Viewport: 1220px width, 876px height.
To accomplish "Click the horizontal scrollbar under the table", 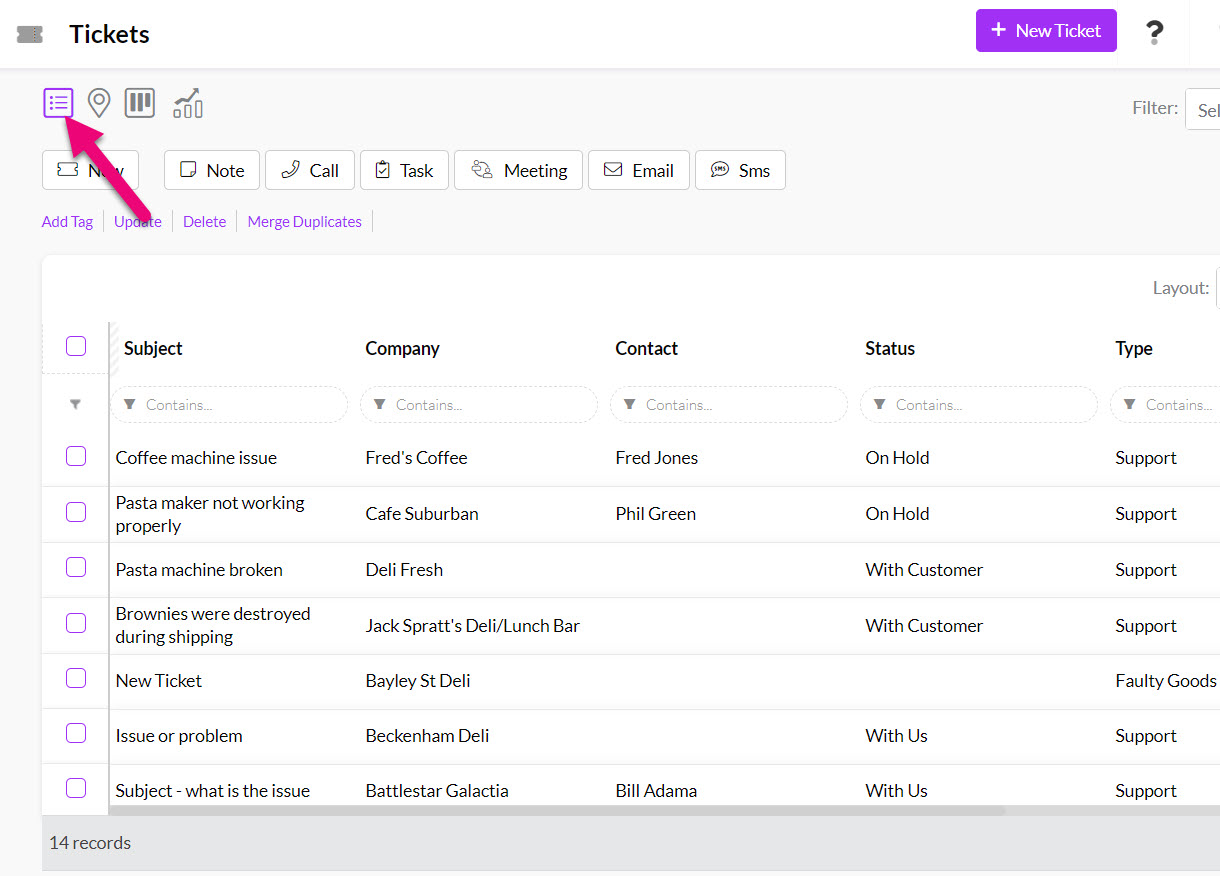I will (x=557, y=810).
